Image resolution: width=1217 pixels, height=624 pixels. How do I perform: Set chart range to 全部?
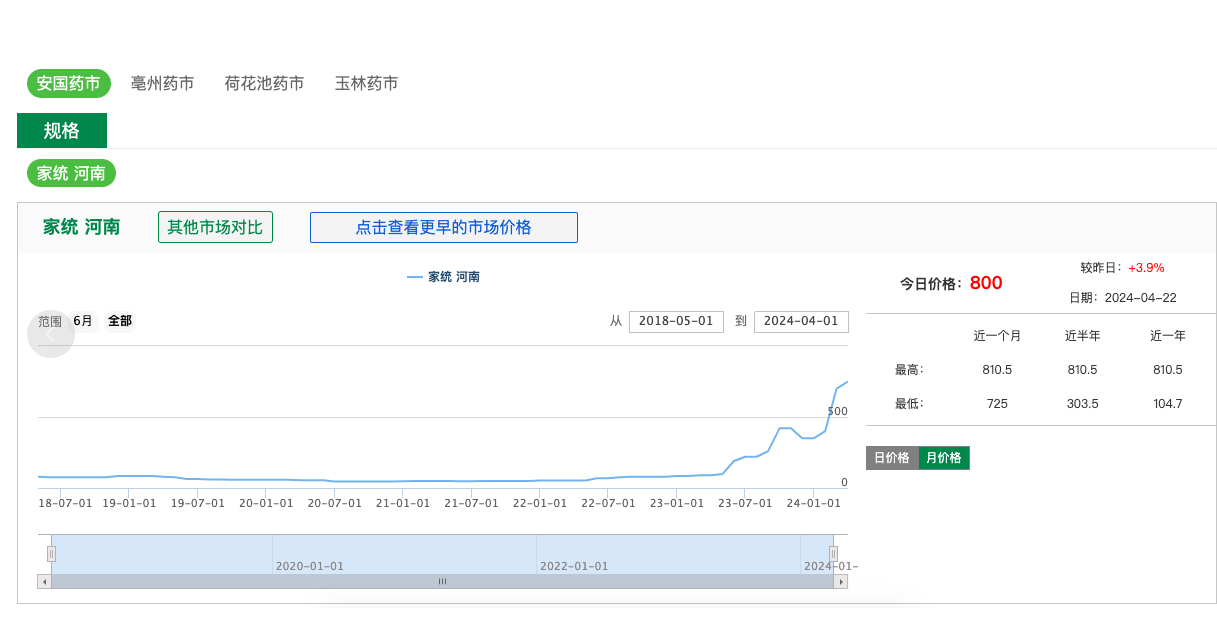(120, 321)
